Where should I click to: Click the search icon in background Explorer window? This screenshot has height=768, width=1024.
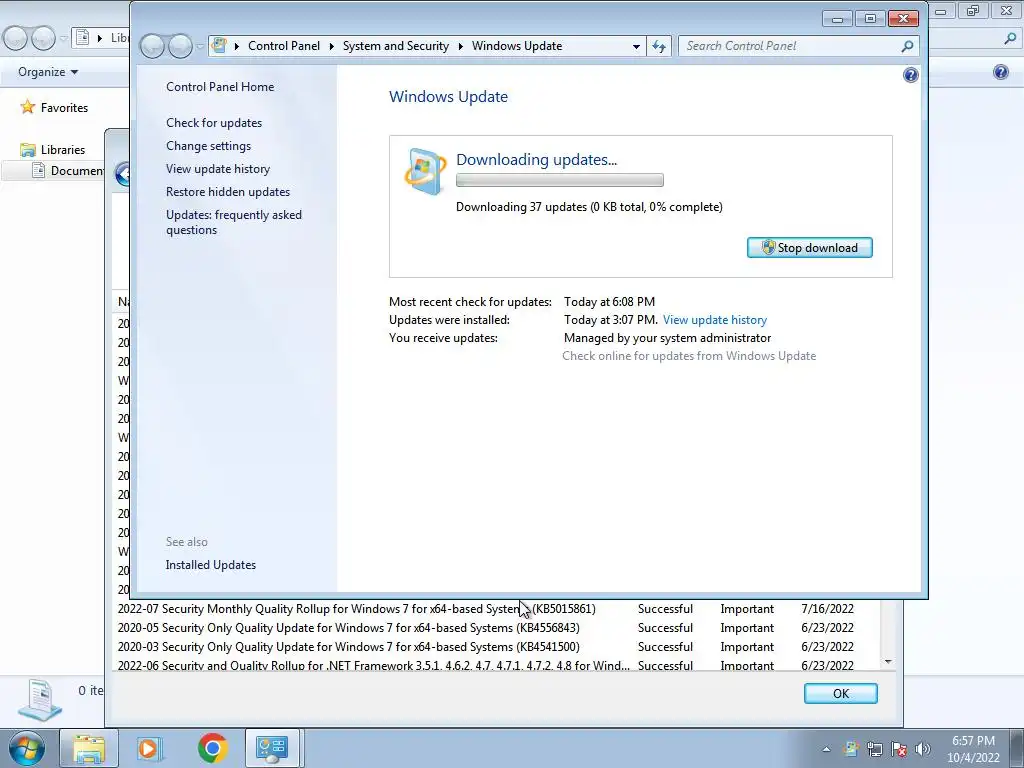[1010, 39]
